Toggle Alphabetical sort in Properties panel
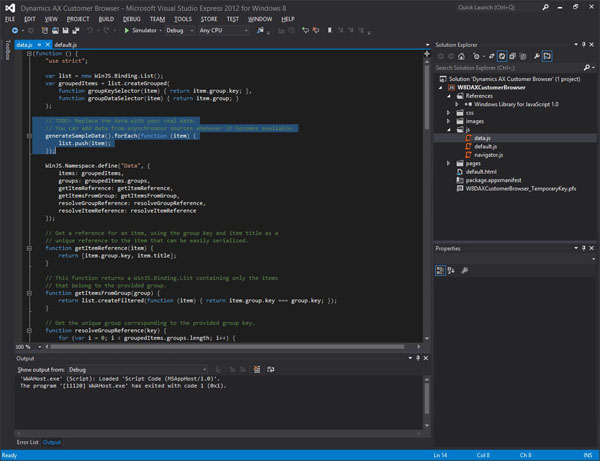Image resolution: width=600 pixels, height=461 pixels. click(451, 270)
